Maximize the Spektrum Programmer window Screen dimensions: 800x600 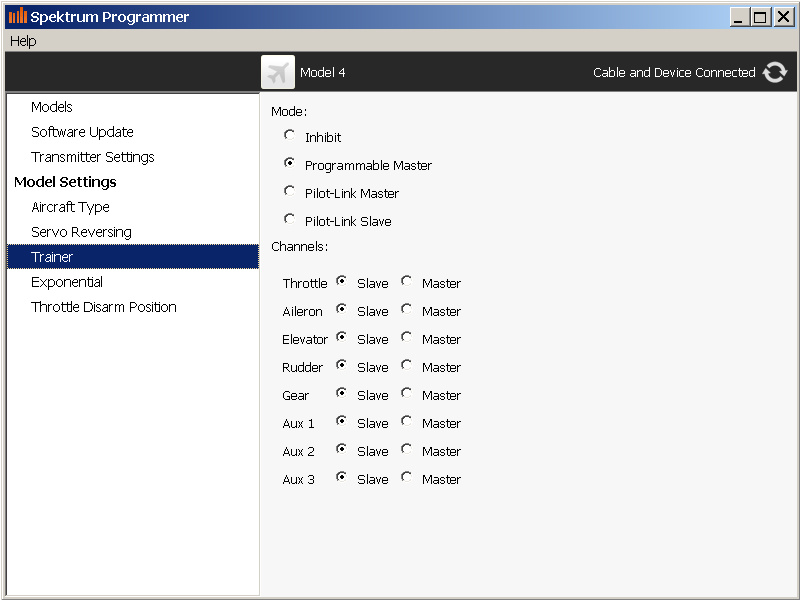coord(760,17)
